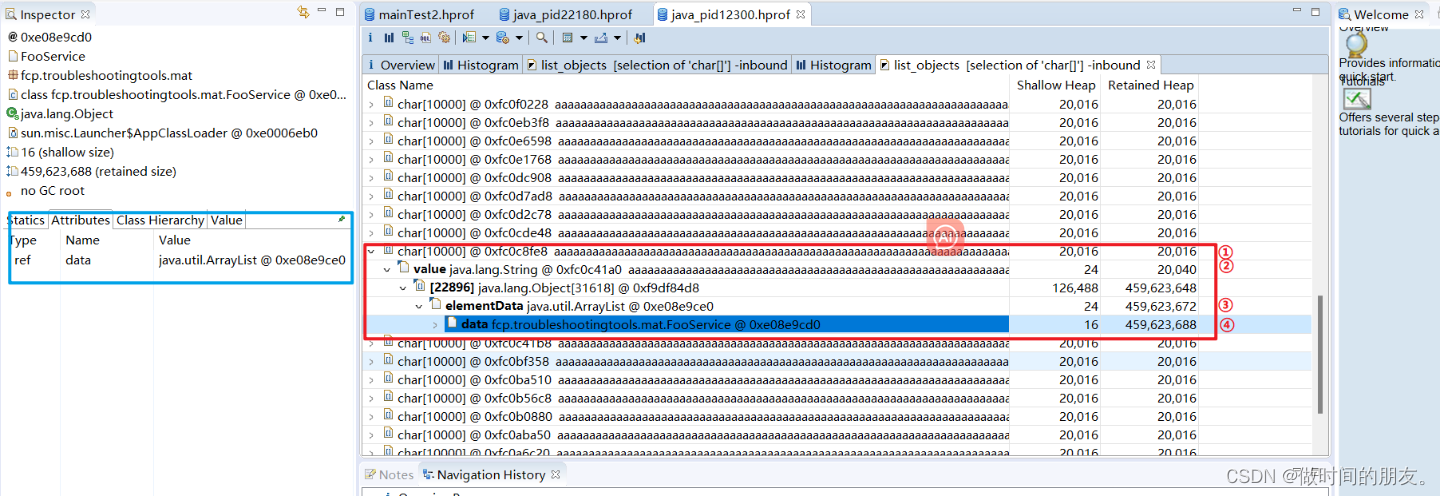Close the java_pid12300.hprof editor tab
Viewport: 1440px width, 496px height.
pyautogui.click(x=802, y=14)
